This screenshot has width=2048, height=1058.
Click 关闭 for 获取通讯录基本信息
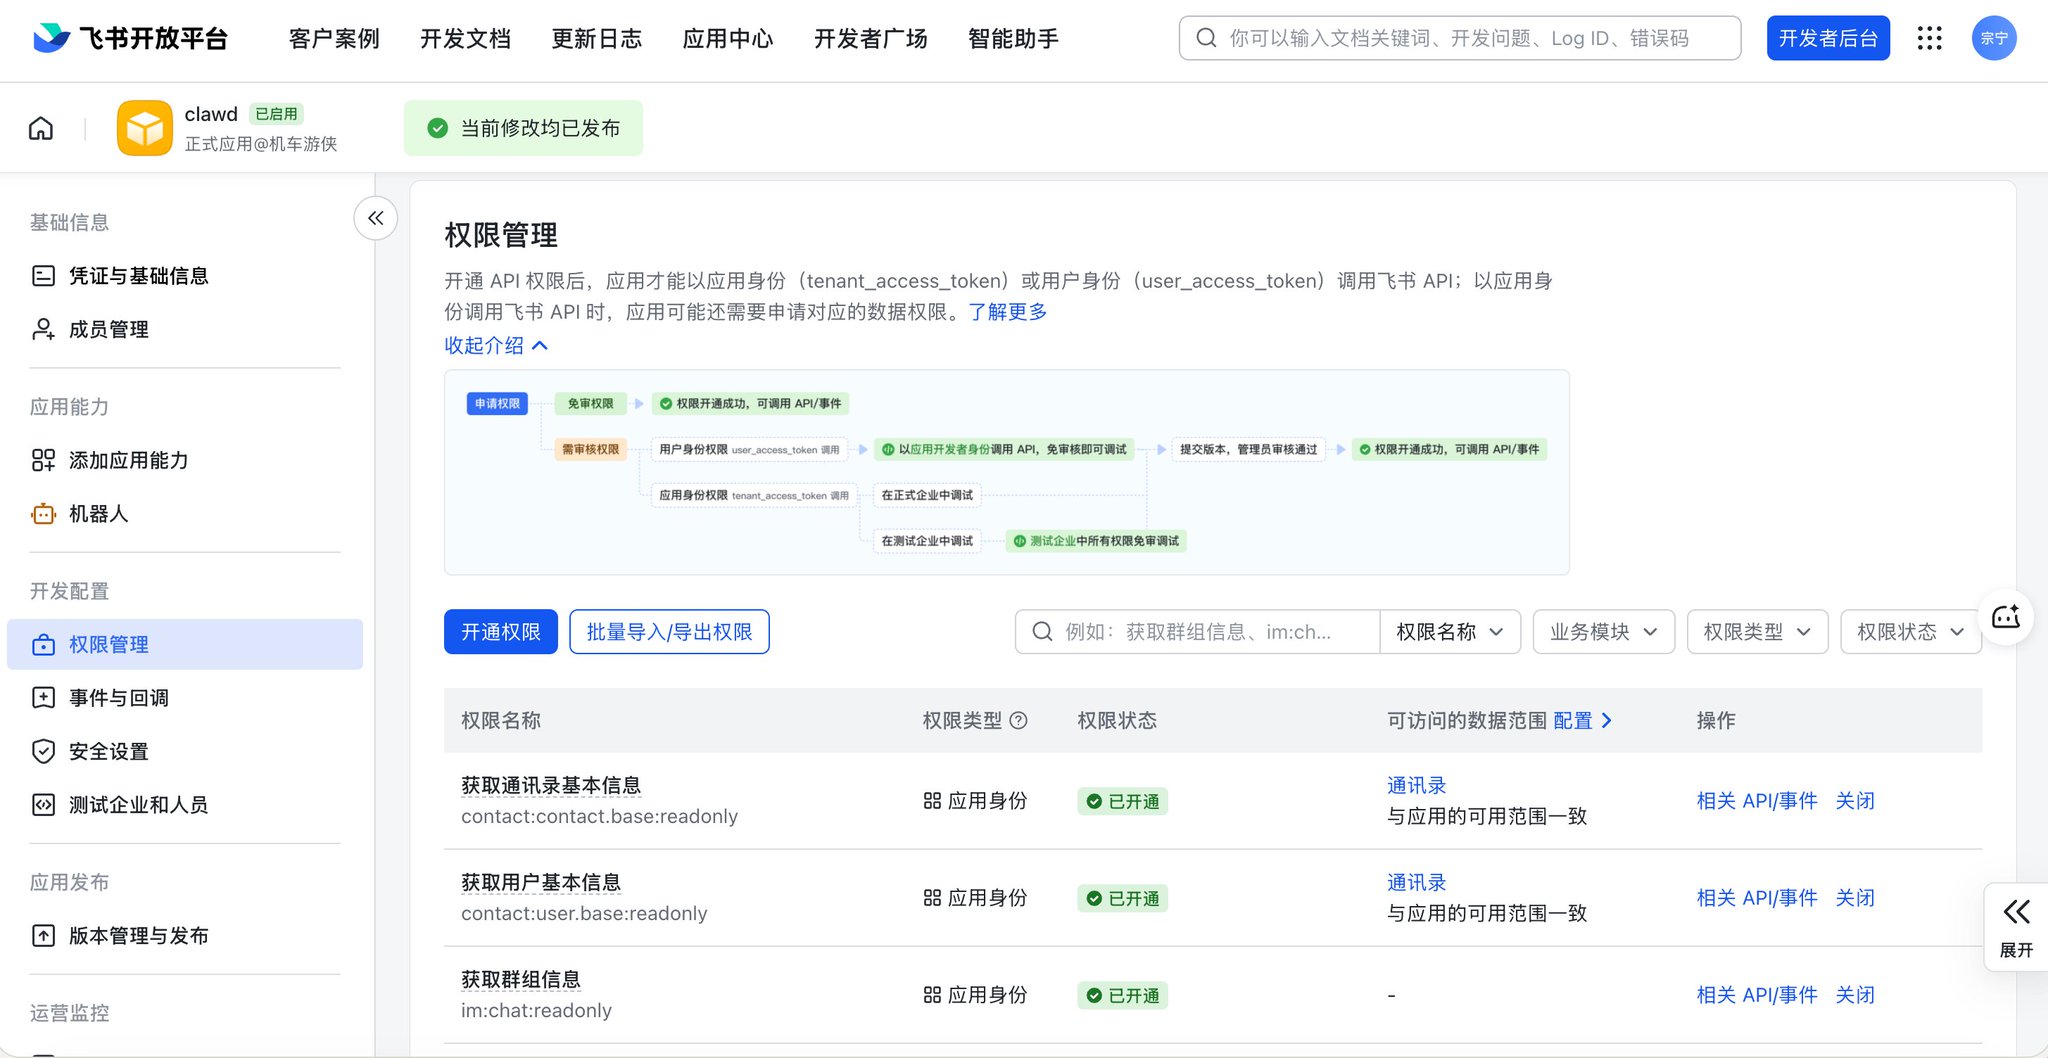click(1855, 801)
